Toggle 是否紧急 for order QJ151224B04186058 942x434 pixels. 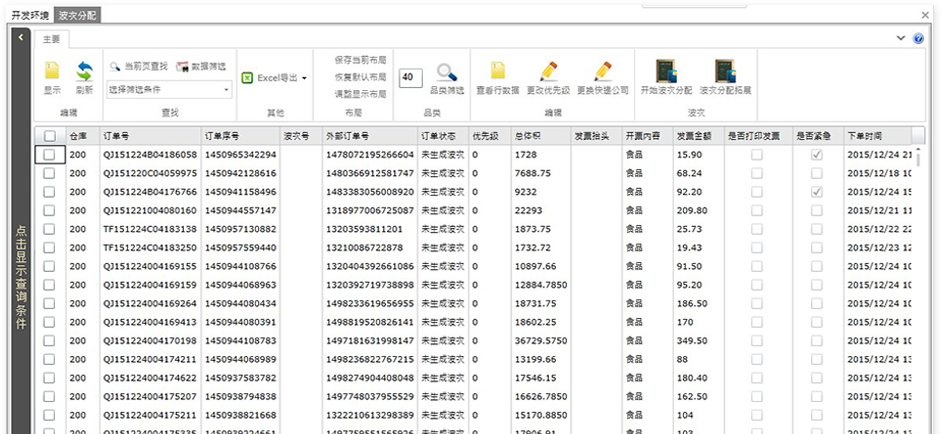click(x=816, y=154)
